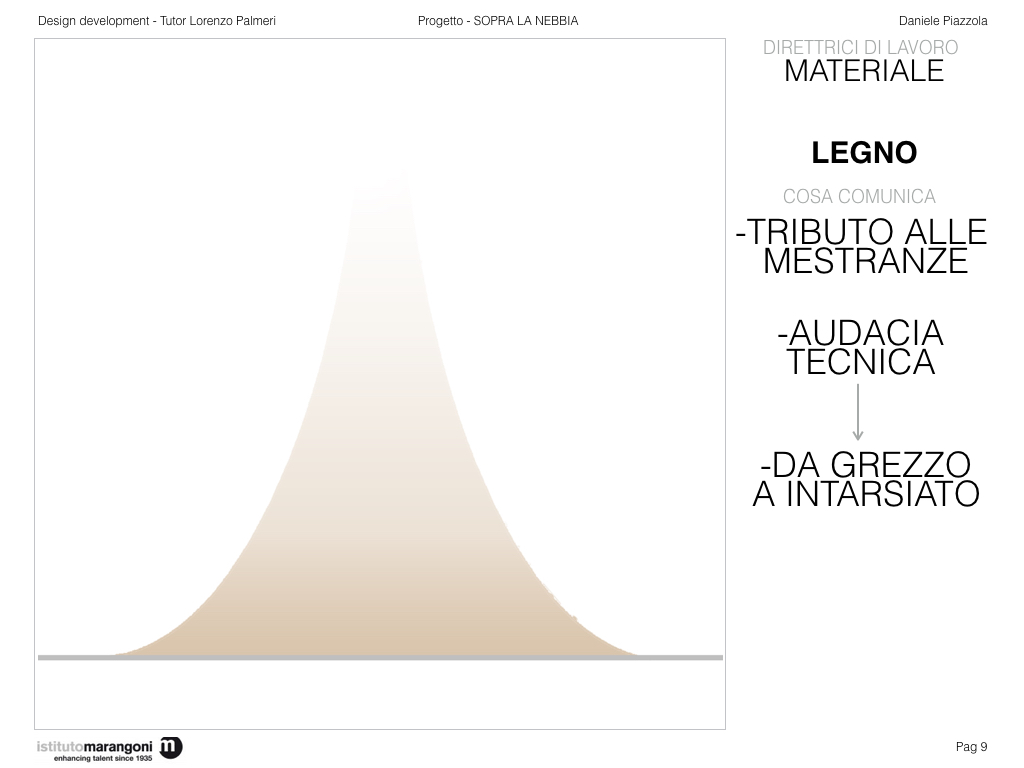
Task: Click the Pag 9 page number
Action: coord(971,747)
